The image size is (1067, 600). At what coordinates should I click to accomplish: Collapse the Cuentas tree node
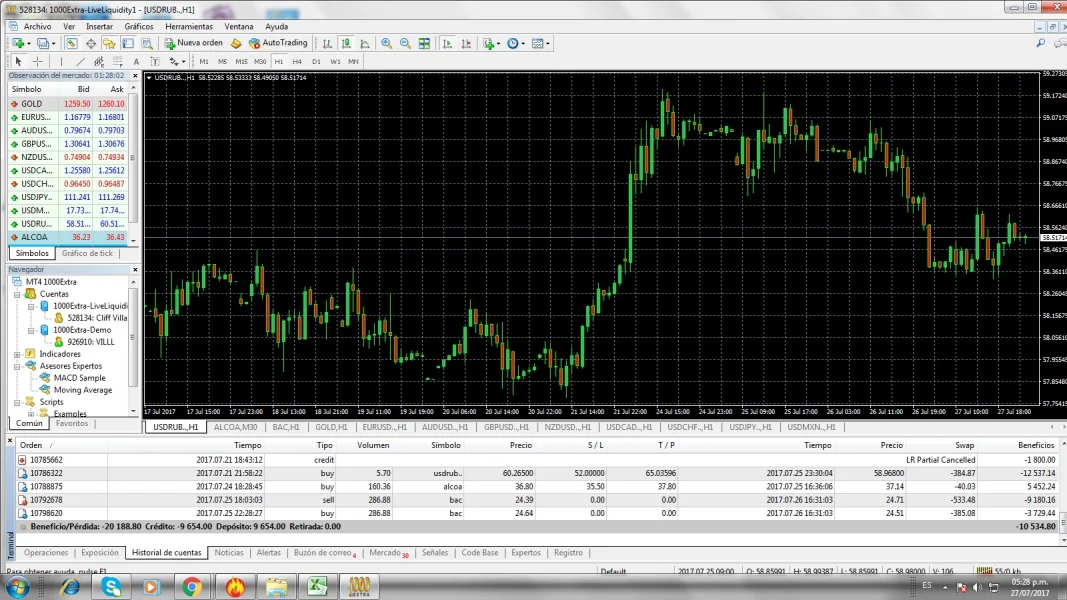(18, 294)
